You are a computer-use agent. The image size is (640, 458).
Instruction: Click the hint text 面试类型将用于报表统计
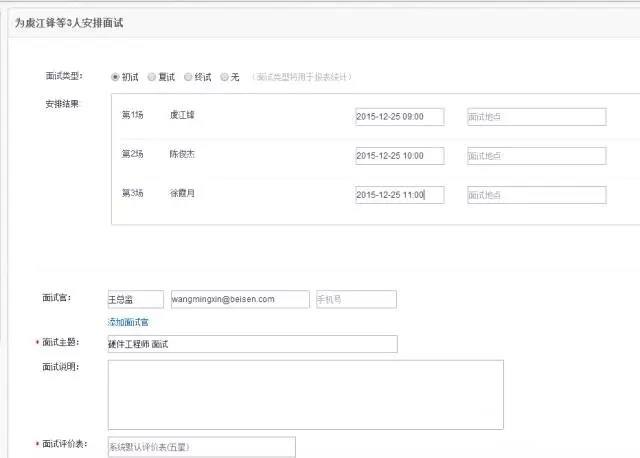[x=302, y=77]
